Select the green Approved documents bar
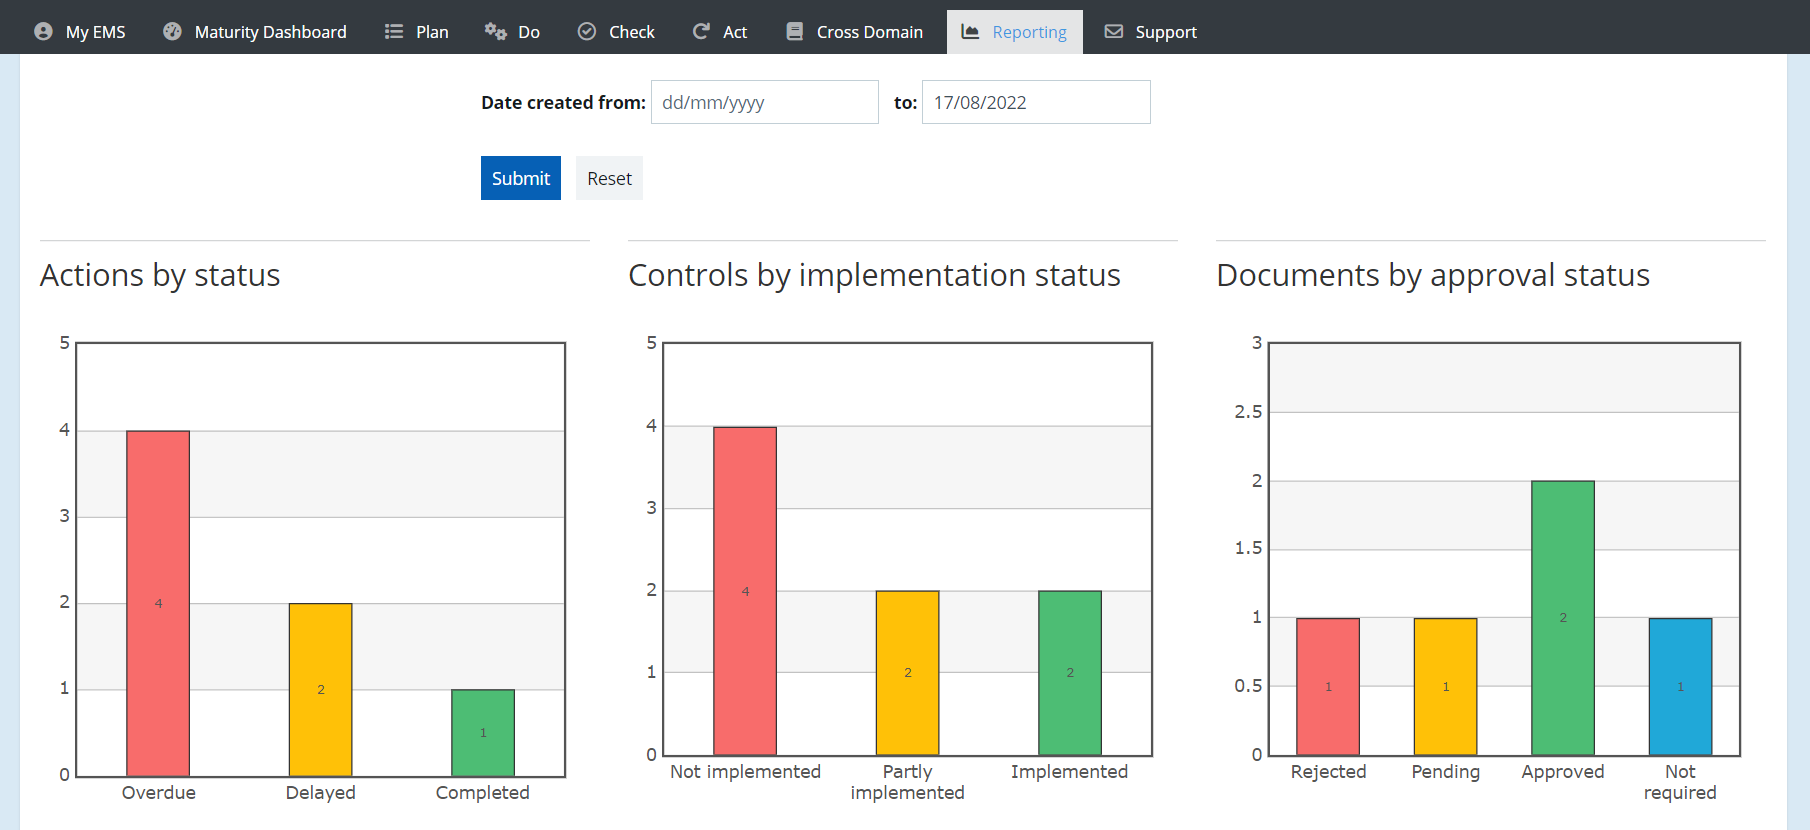 (1563, 617)
